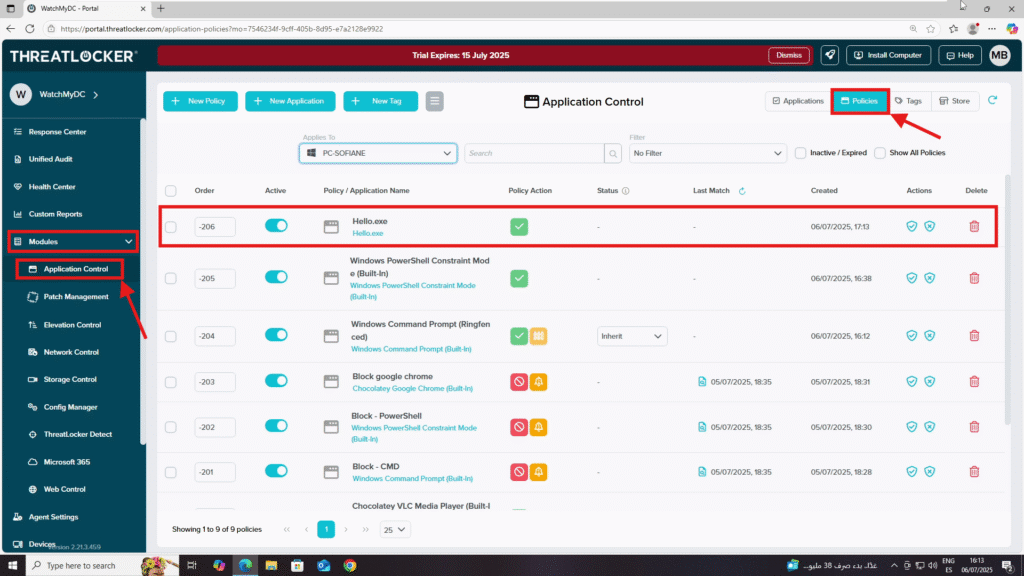Toggle active switch for Hello.exe policy
Screen dimensions: 1024x576
point(276,226)
